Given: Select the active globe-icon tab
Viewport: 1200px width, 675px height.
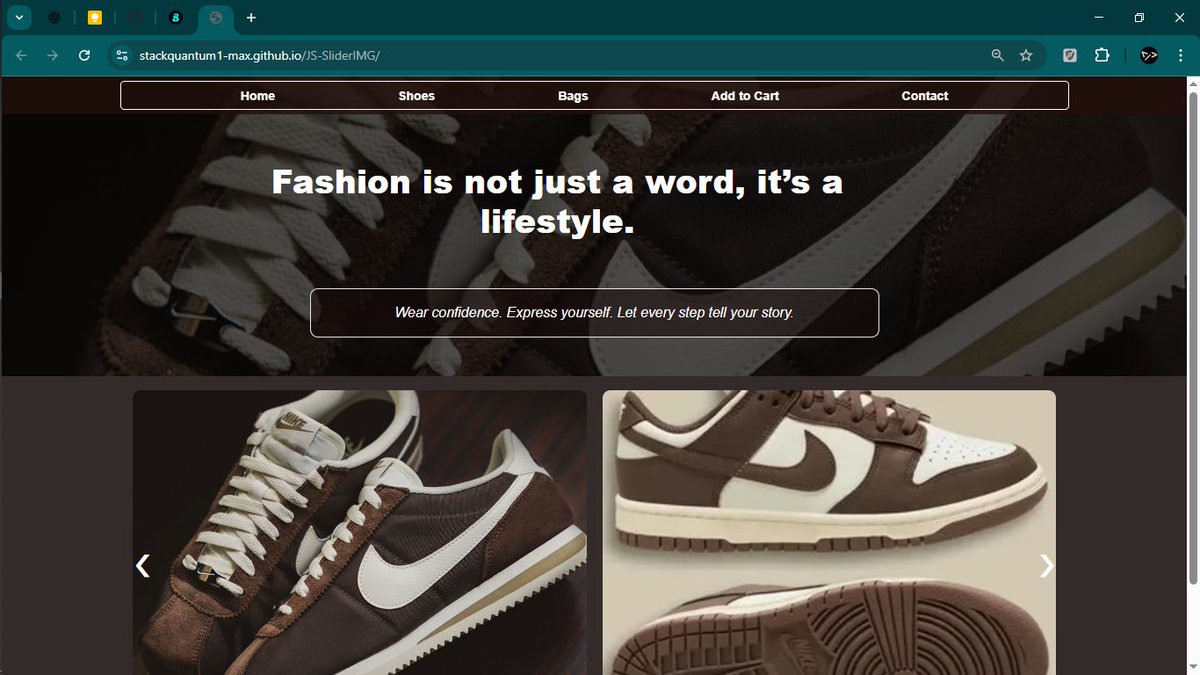Looking at the screenshot, I should (216, 18).
